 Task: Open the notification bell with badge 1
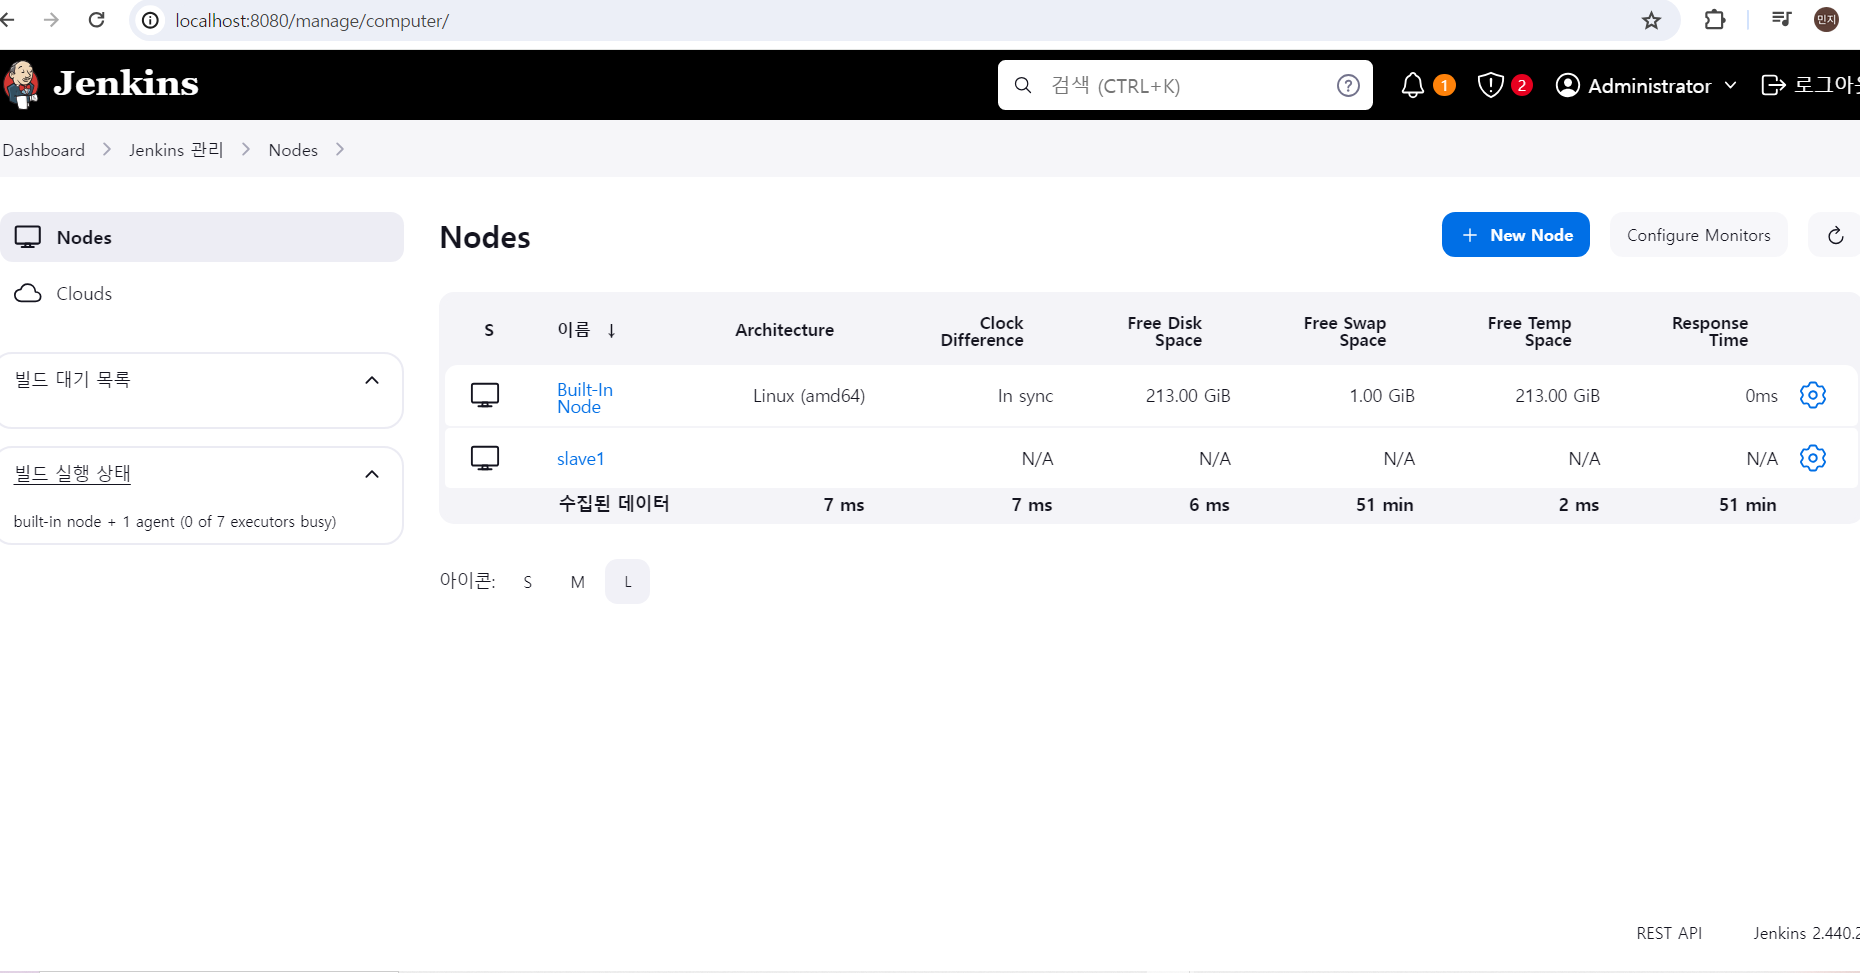click(x=1413, y=85)
